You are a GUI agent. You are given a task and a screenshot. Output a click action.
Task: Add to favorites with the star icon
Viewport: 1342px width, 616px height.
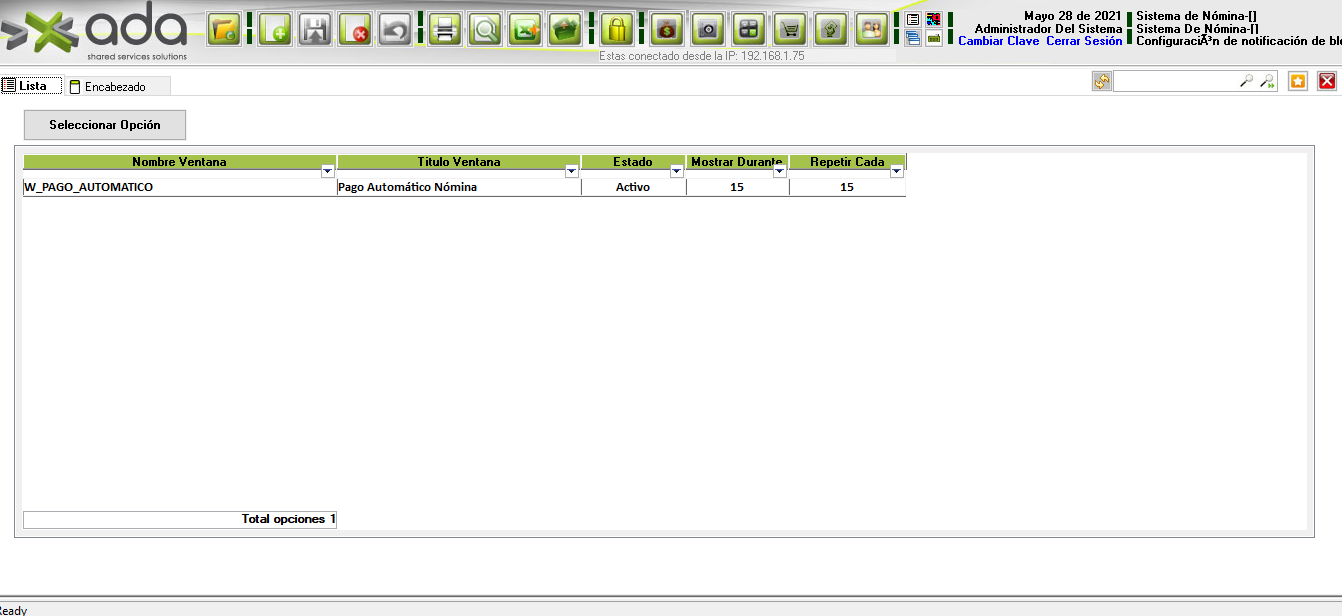tap(1298, 82)
